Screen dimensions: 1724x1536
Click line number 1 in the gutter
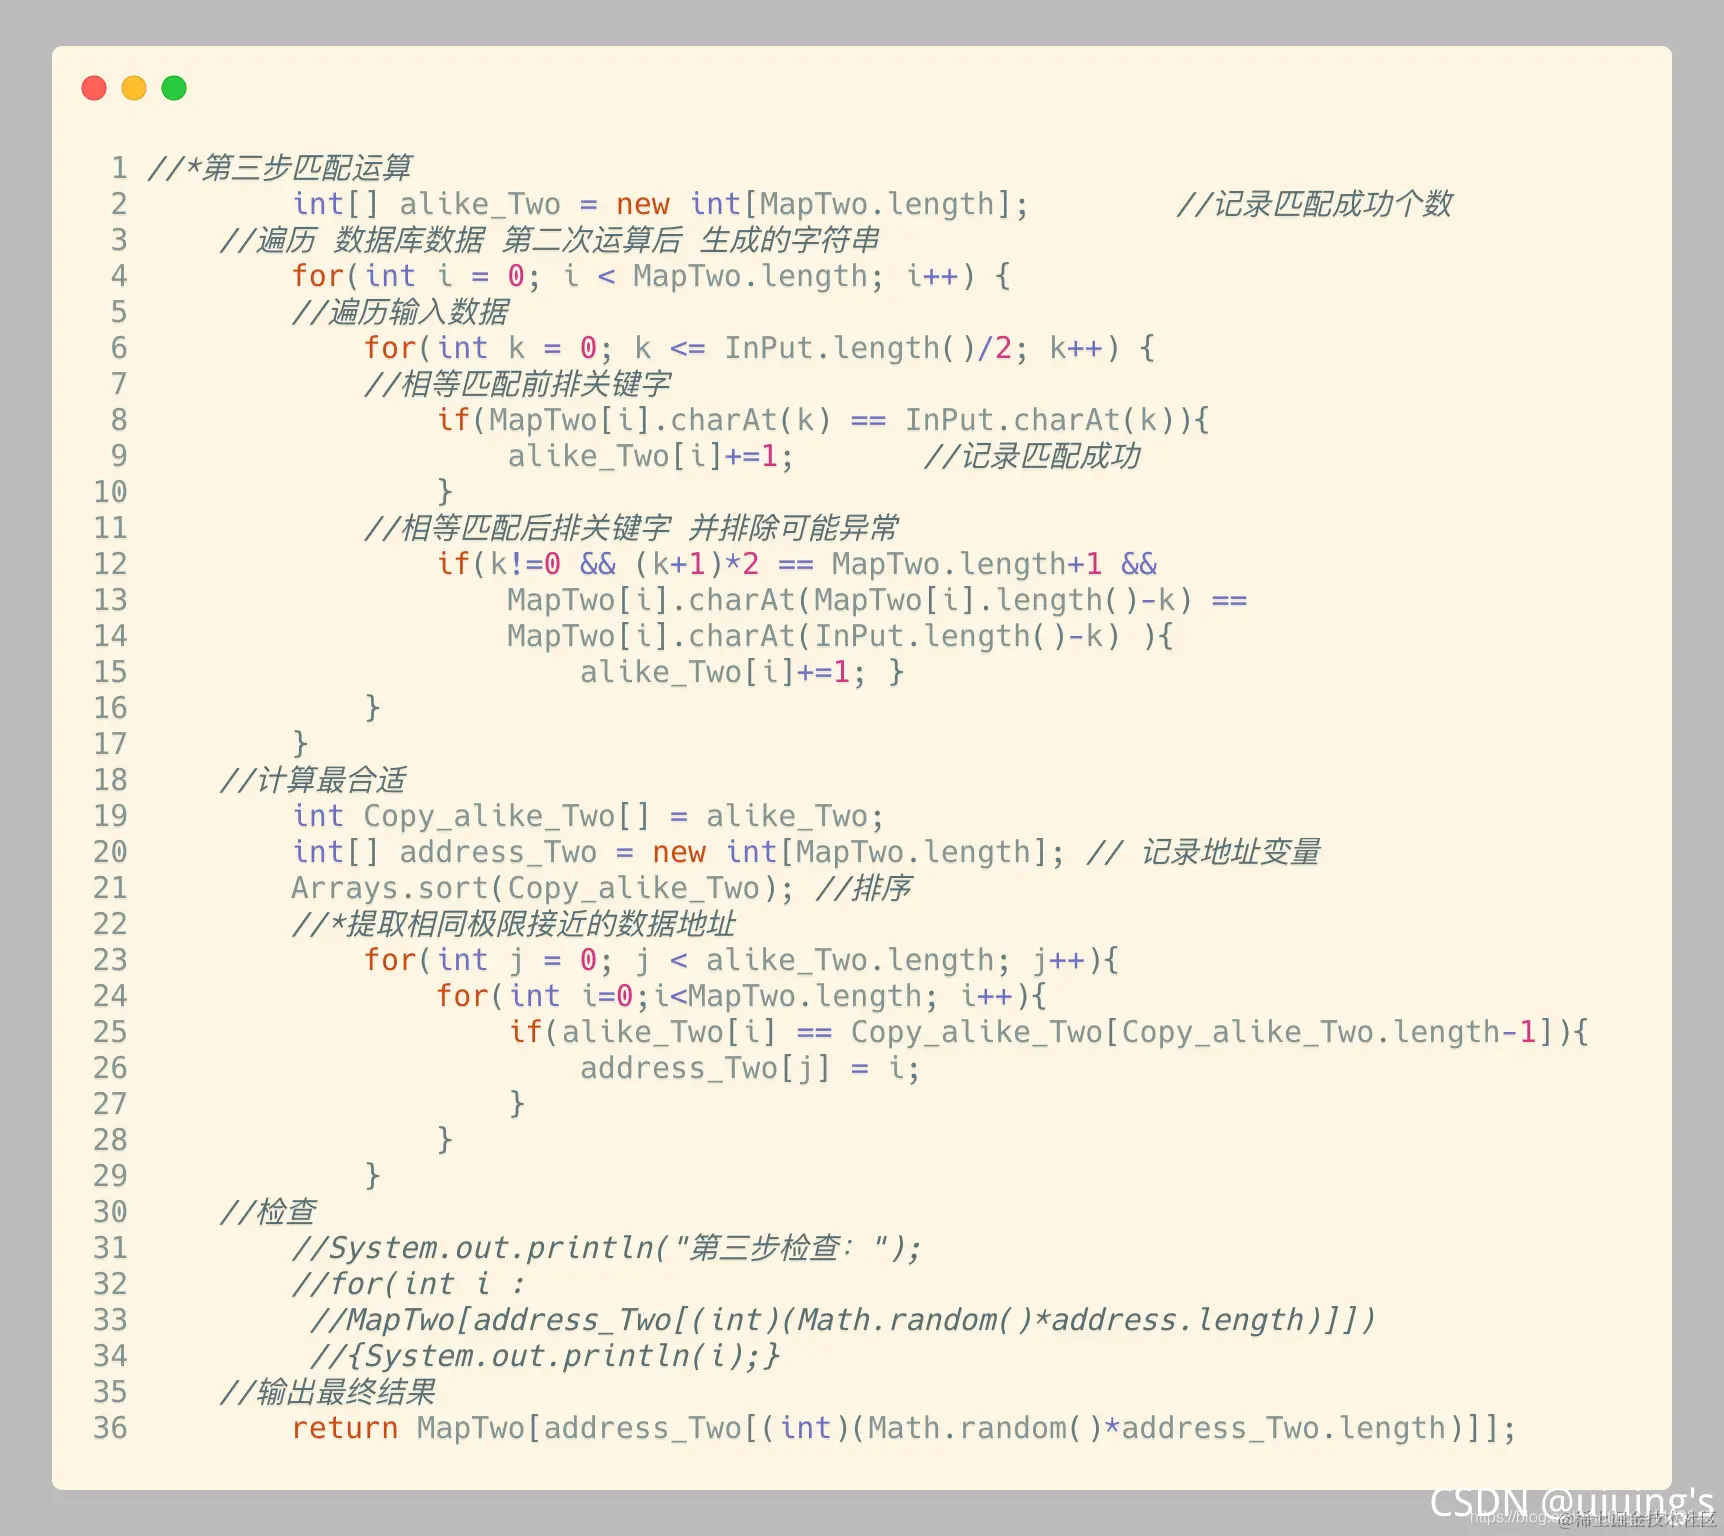[119, 168]
